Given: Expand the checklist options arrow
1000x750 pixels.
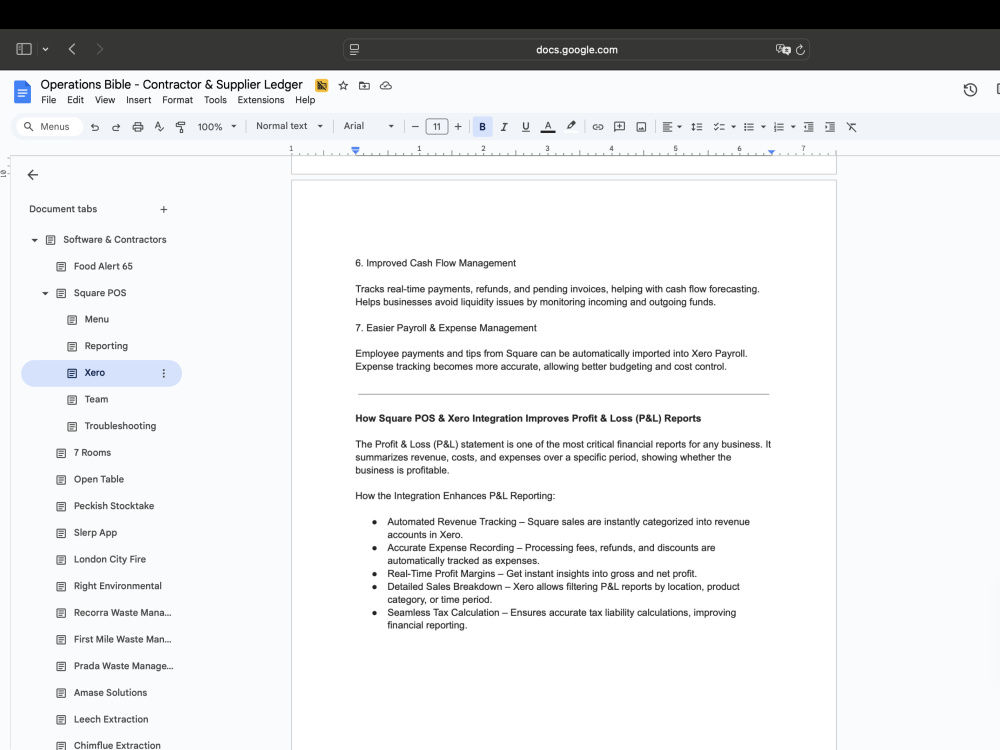Looking at the screenshot, I should point(733,127).
